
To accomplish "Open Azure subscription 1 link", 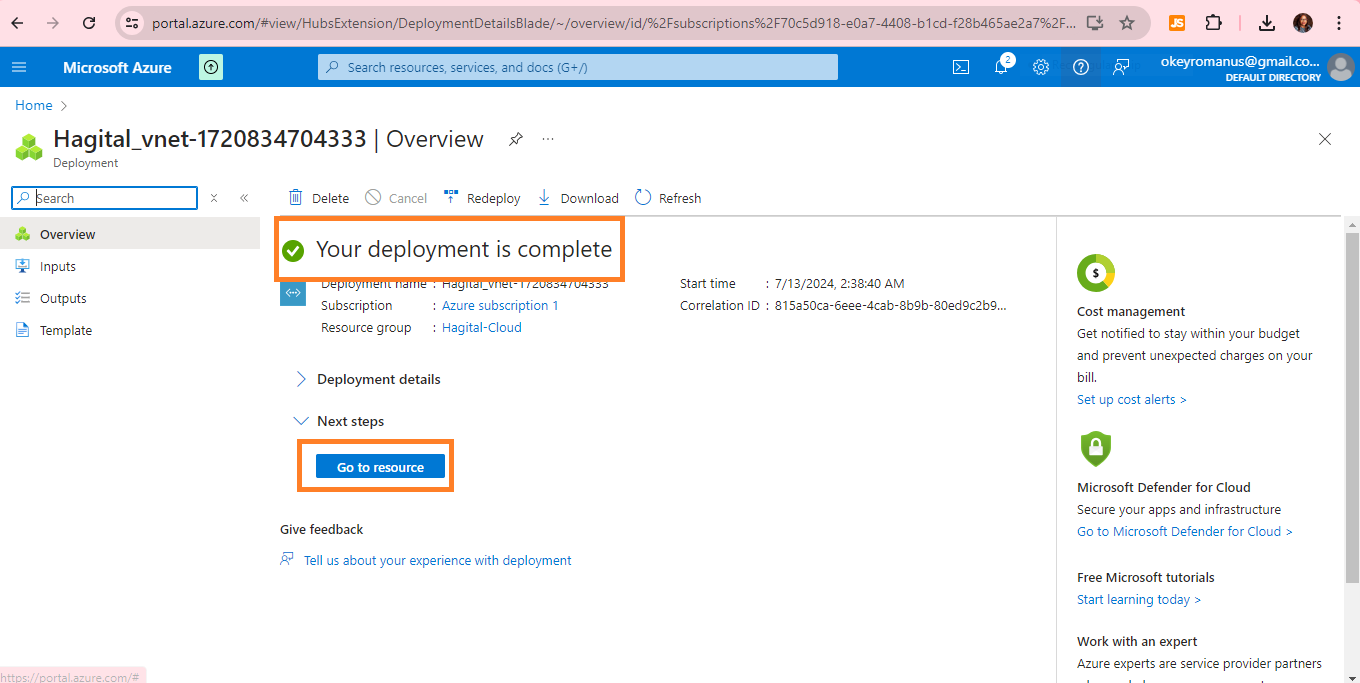I will 500,306.
